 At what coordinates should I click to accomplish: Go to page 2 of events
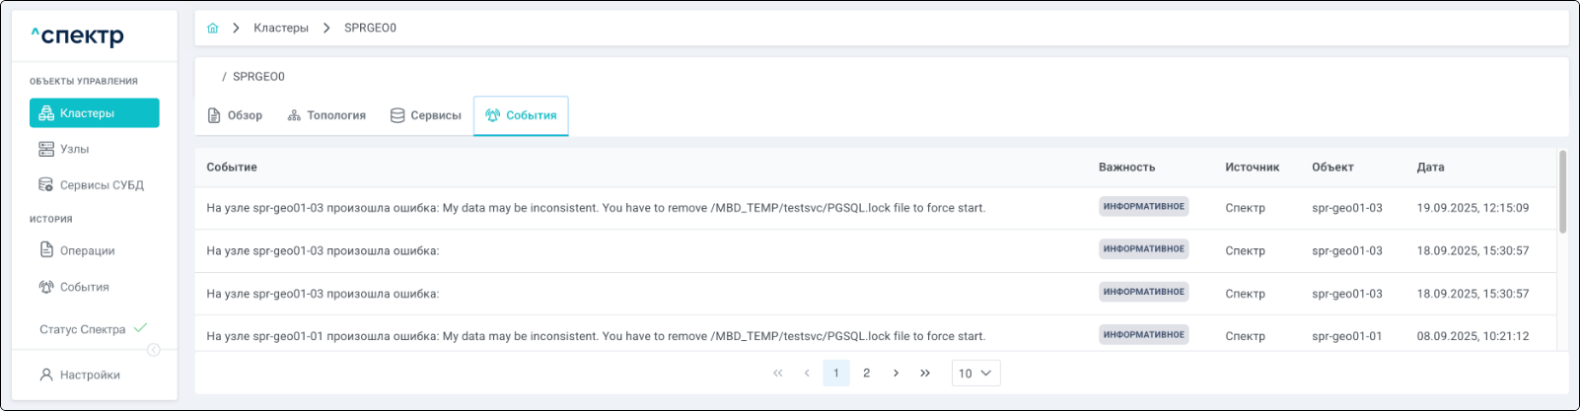pos(866,373)
